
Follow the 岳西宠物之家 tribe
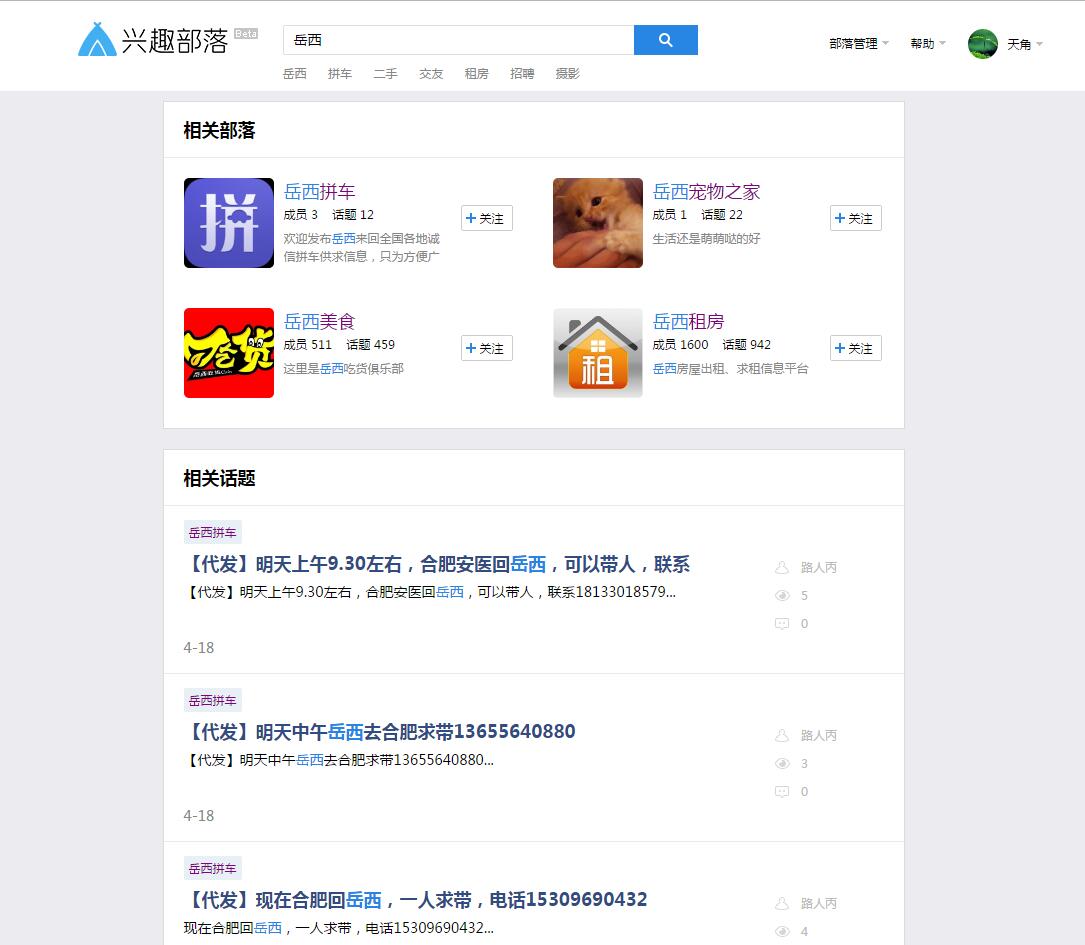[855, 218]
